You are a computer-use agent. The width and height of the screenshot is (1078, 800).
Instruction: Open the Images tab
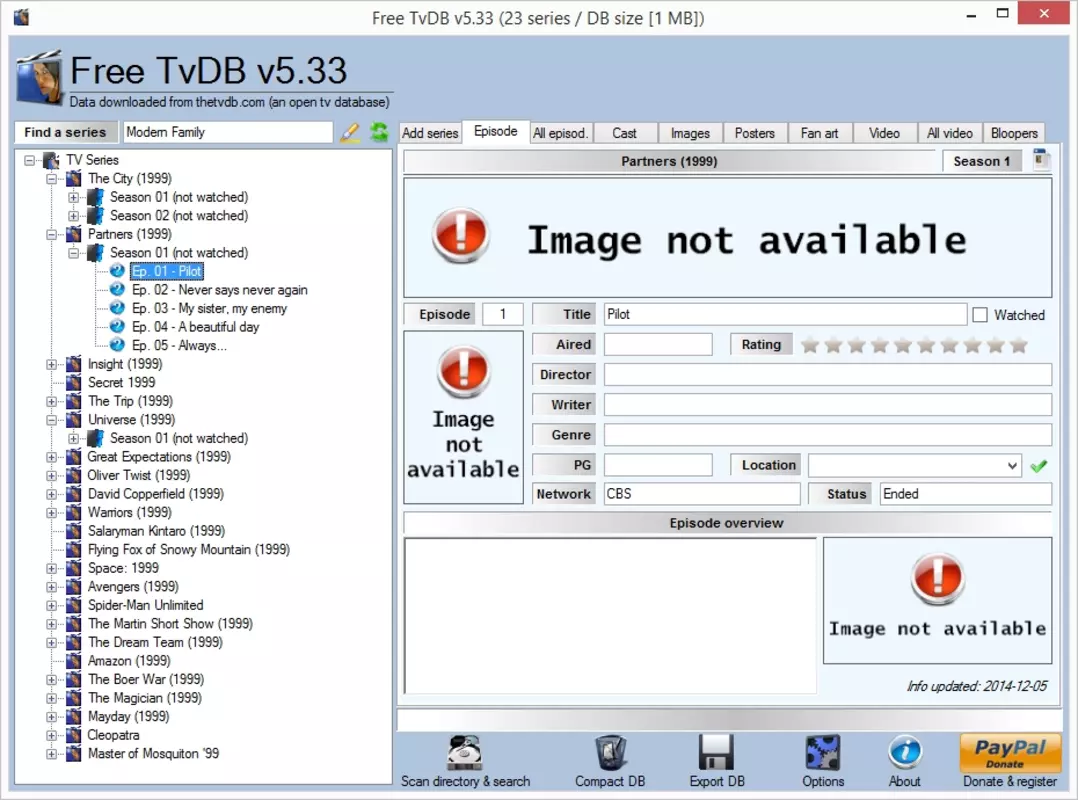[690, 133]
